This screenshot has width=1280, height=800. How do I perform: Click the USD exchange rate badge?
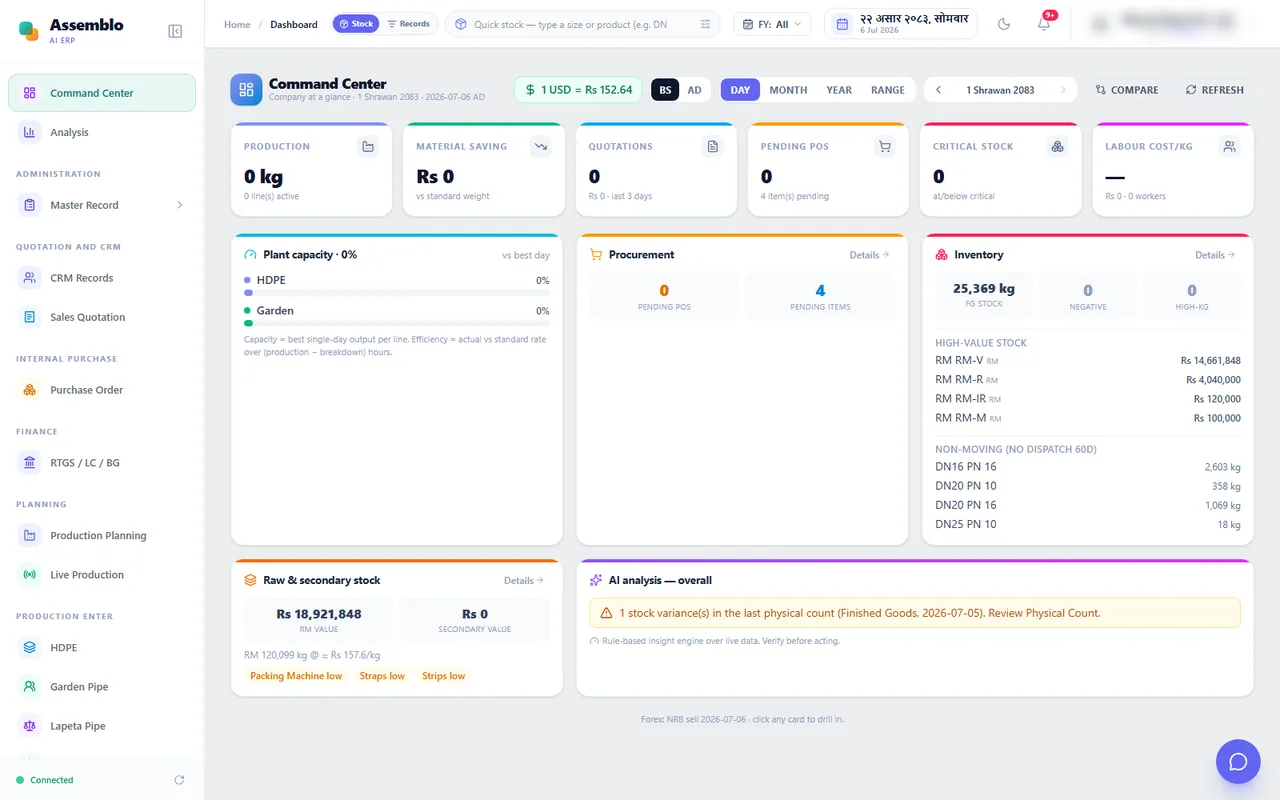(578, 90)
